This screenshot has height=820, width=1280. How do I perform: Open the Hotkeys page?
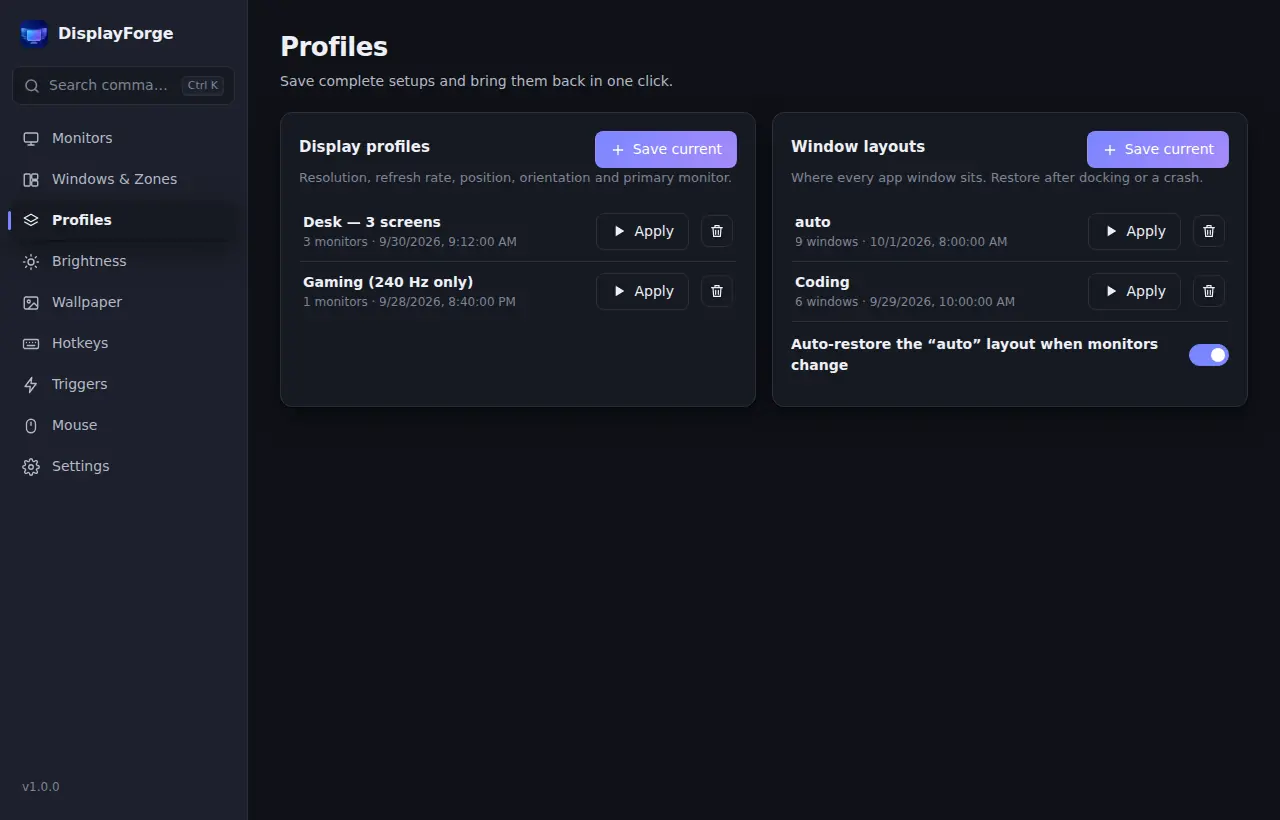(x=123, y=343)
